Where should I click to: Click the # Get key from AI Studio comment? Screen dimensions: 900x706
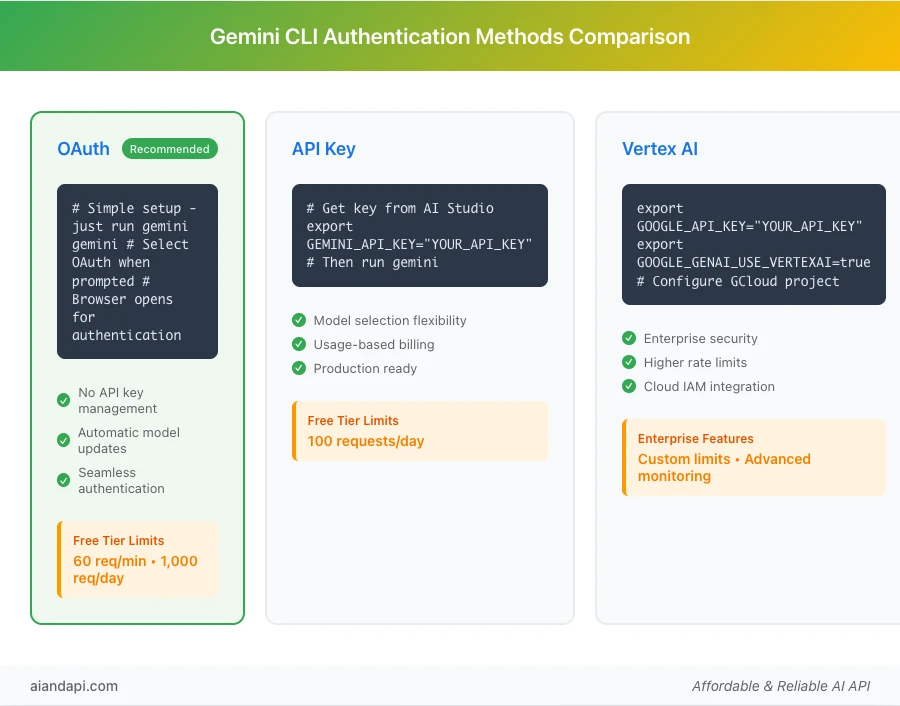(x=400, y=208)
